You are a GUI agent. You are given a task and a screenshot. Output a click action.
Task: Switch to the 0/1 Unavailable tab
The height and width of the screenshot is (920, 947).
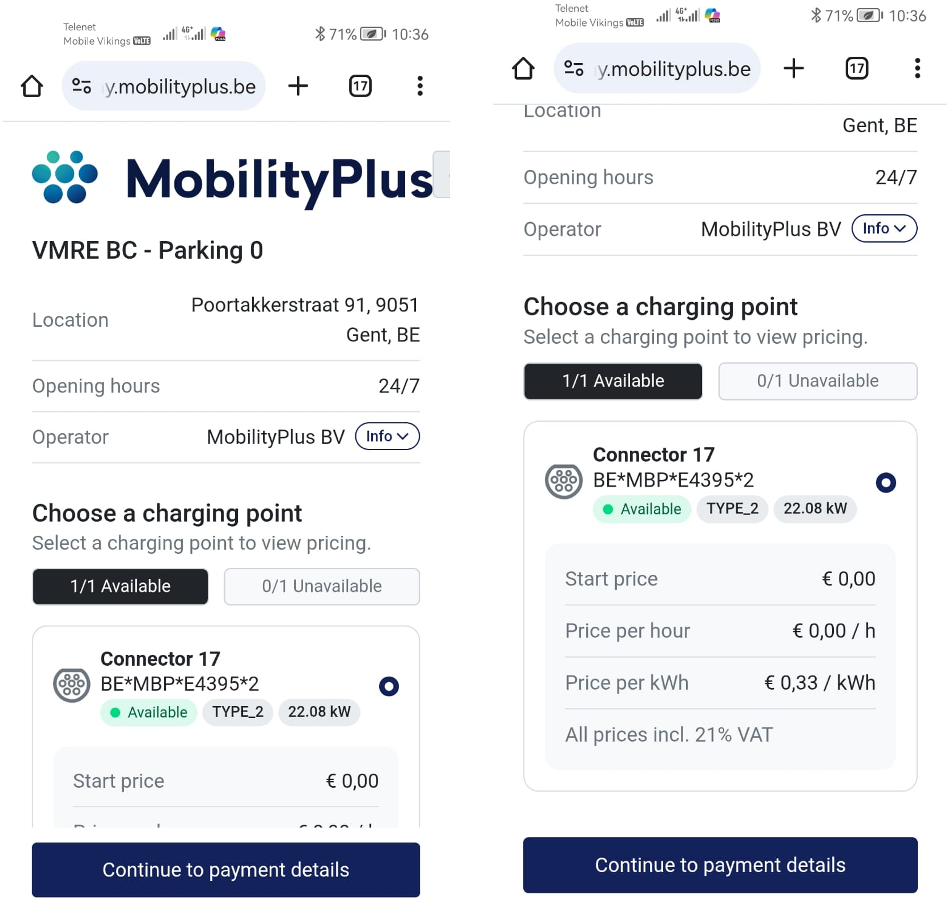coord(321,587)
